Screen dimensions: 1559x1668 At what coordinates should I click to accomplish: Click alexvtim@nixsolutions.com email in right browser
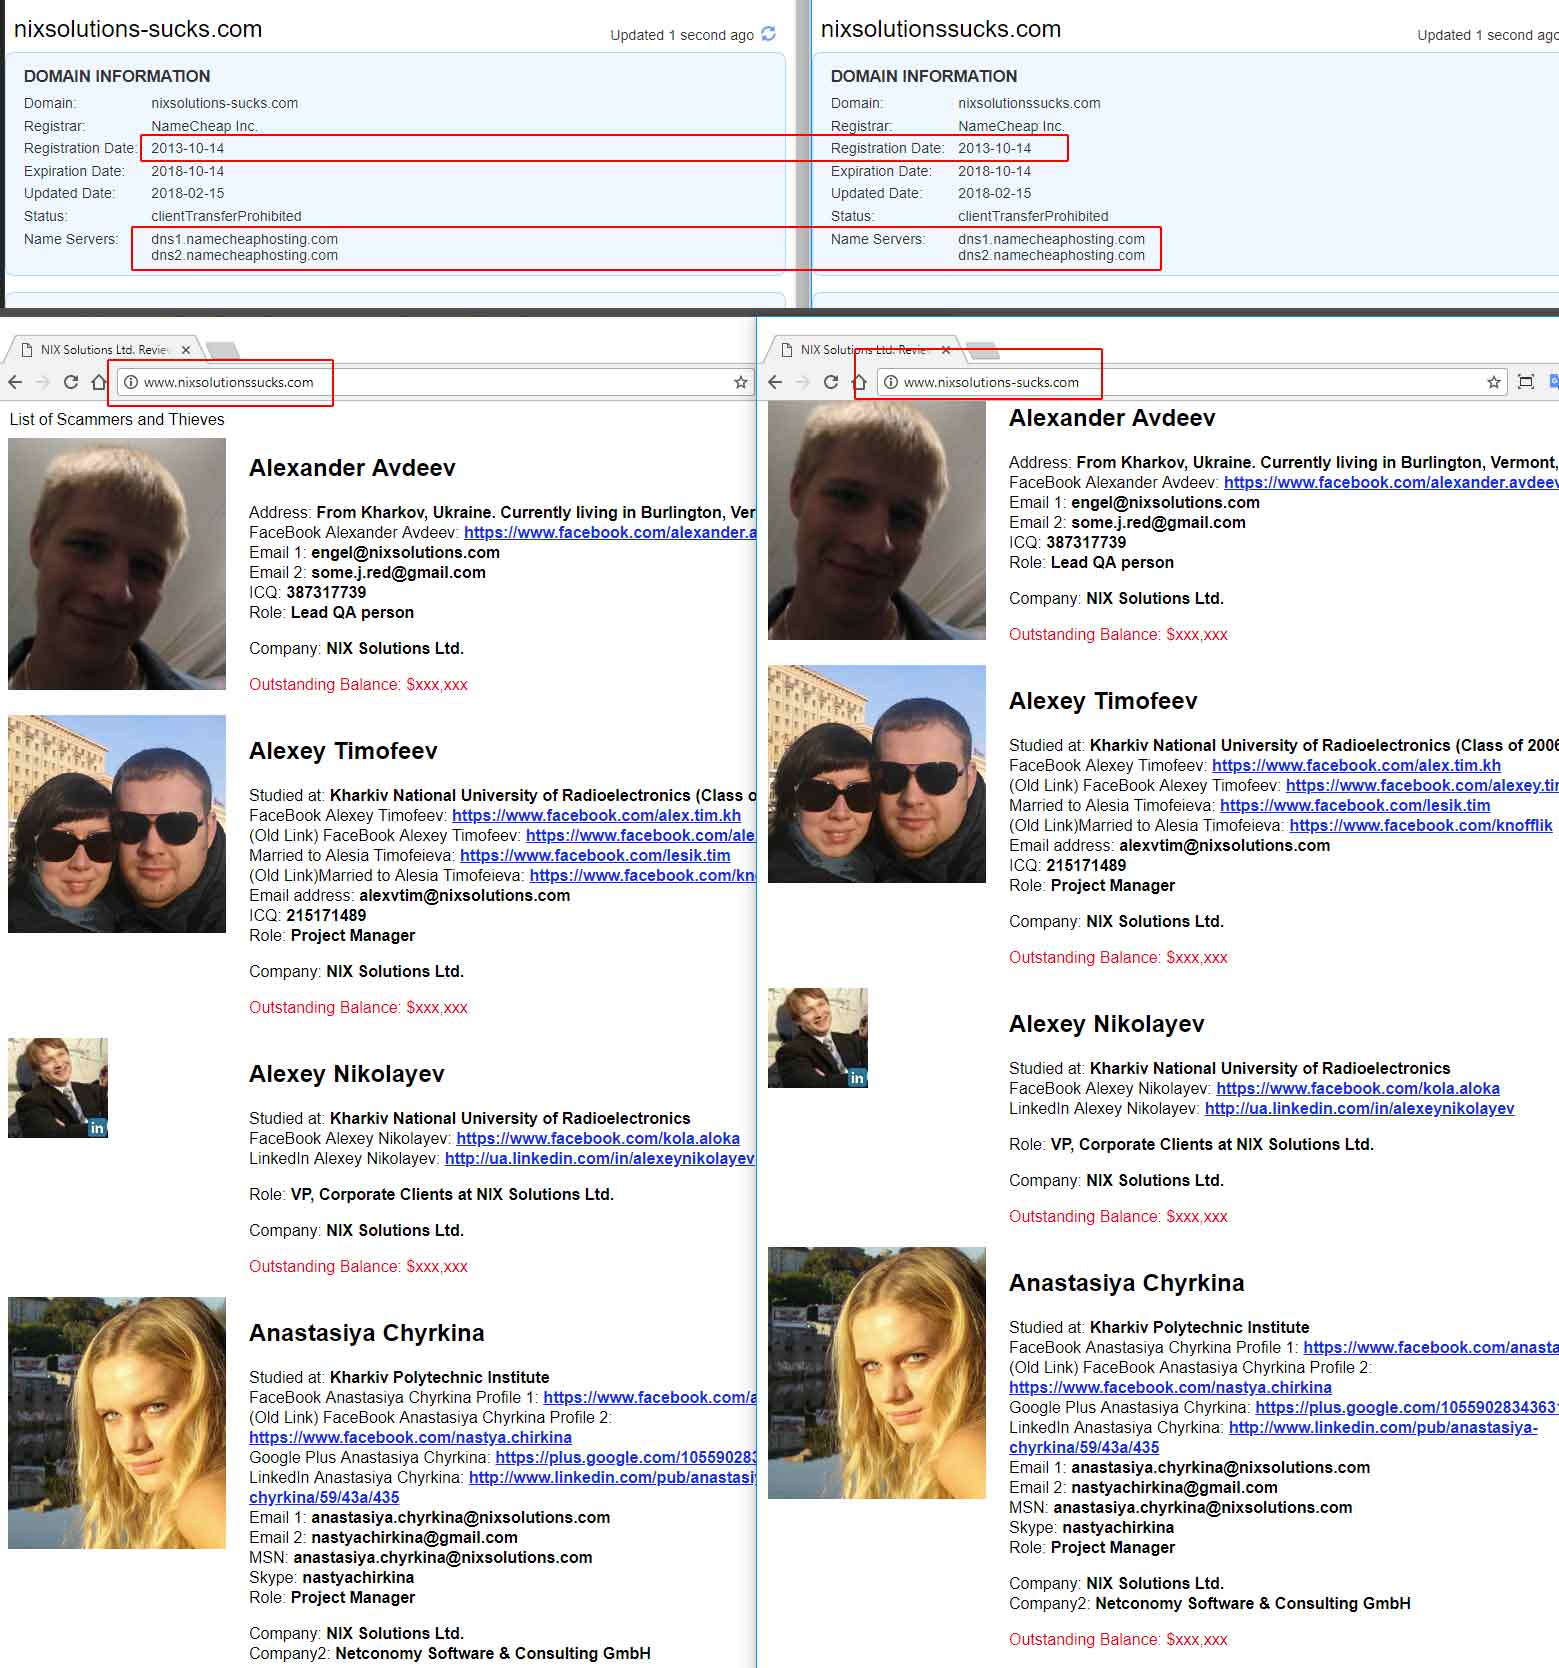coord(1225,845)
